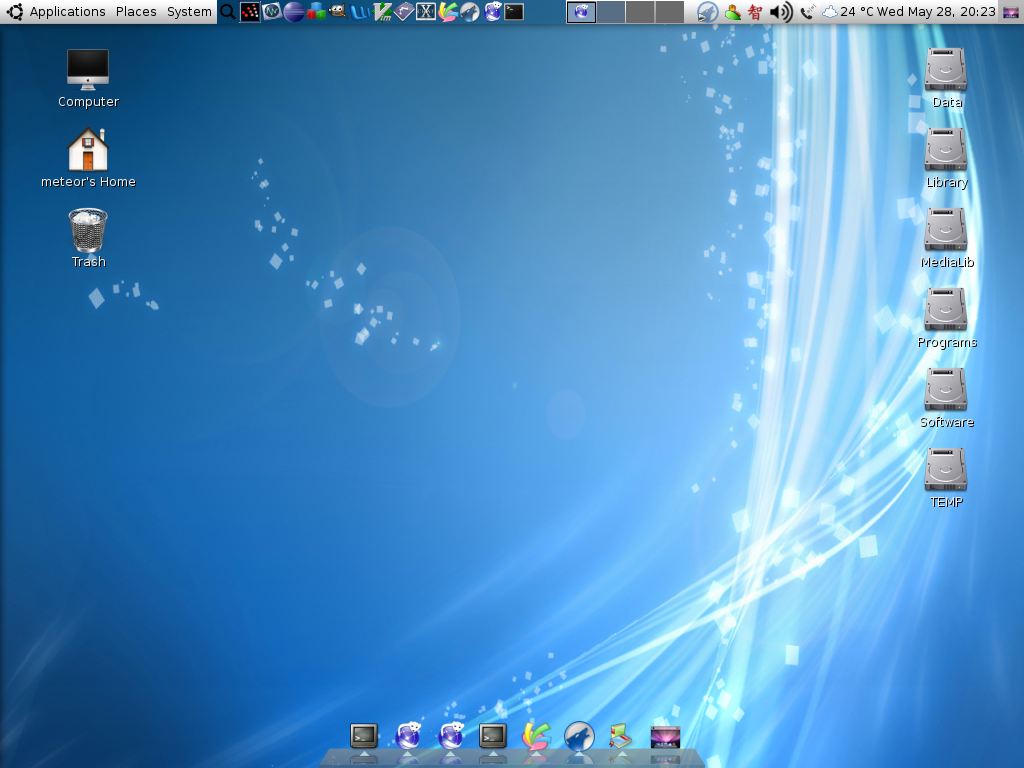This screenshot has height=768, width=1024.
Task: Switch to the fourth workspace
Action: [x=669, y=12]
